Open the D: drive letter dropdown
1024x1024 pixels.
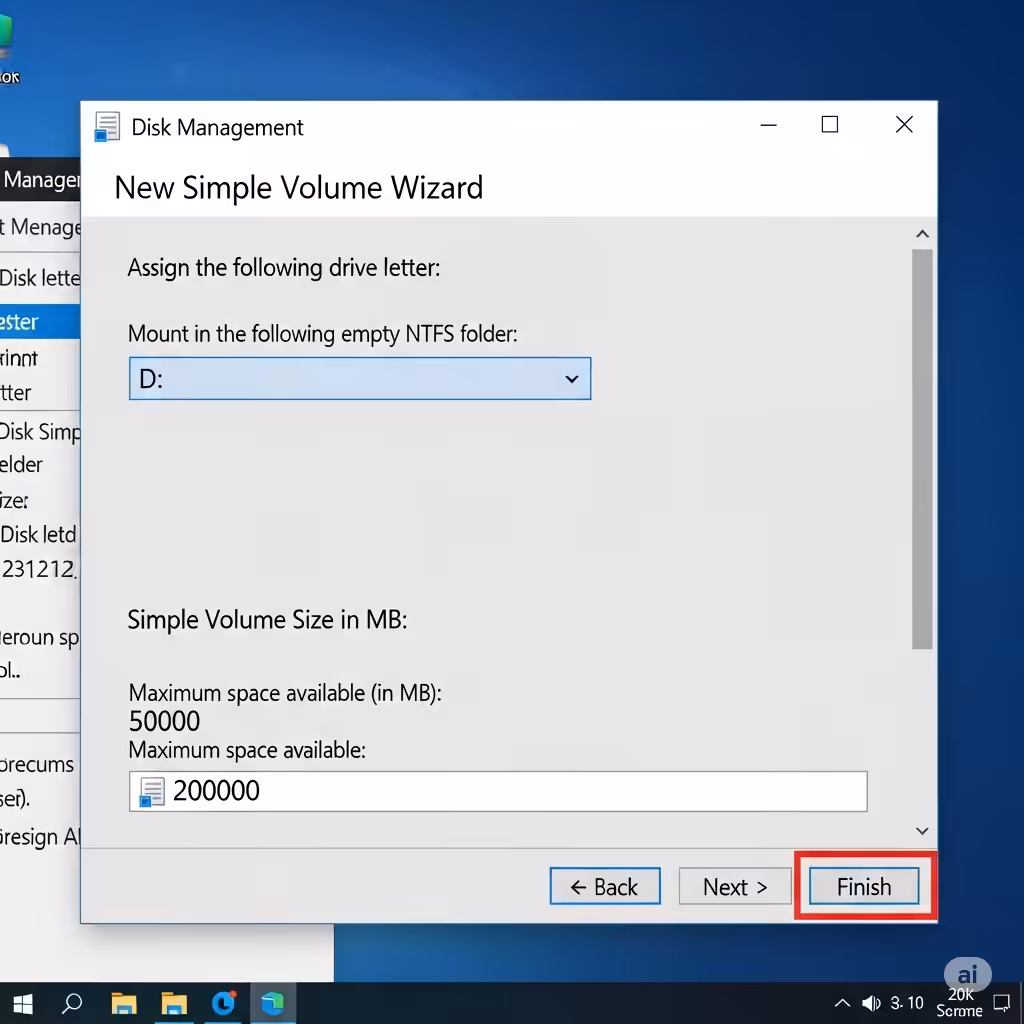click(360, 378)
